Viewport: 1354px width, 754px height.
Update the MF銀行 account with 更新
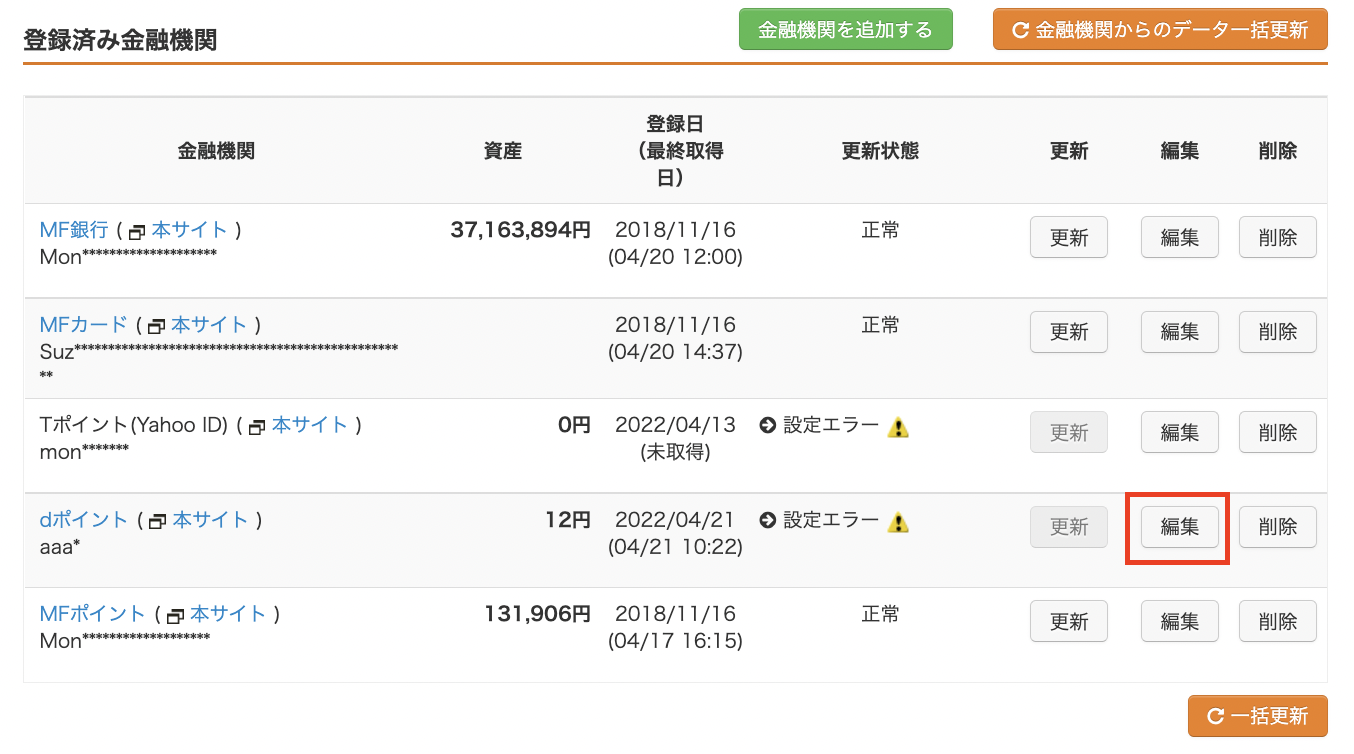pos(1069,238)
